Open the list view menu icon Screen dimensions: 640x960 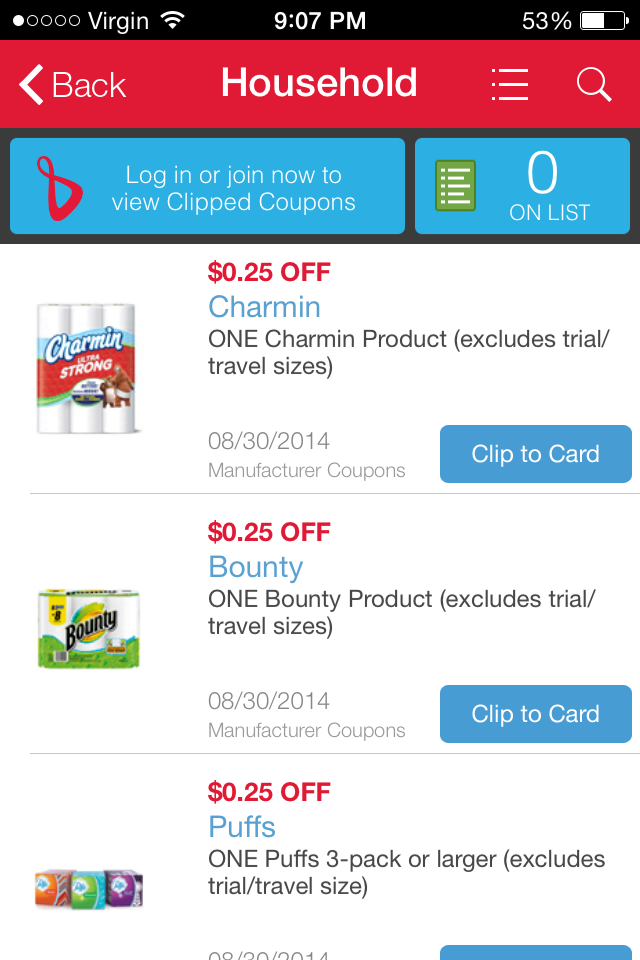510,85
